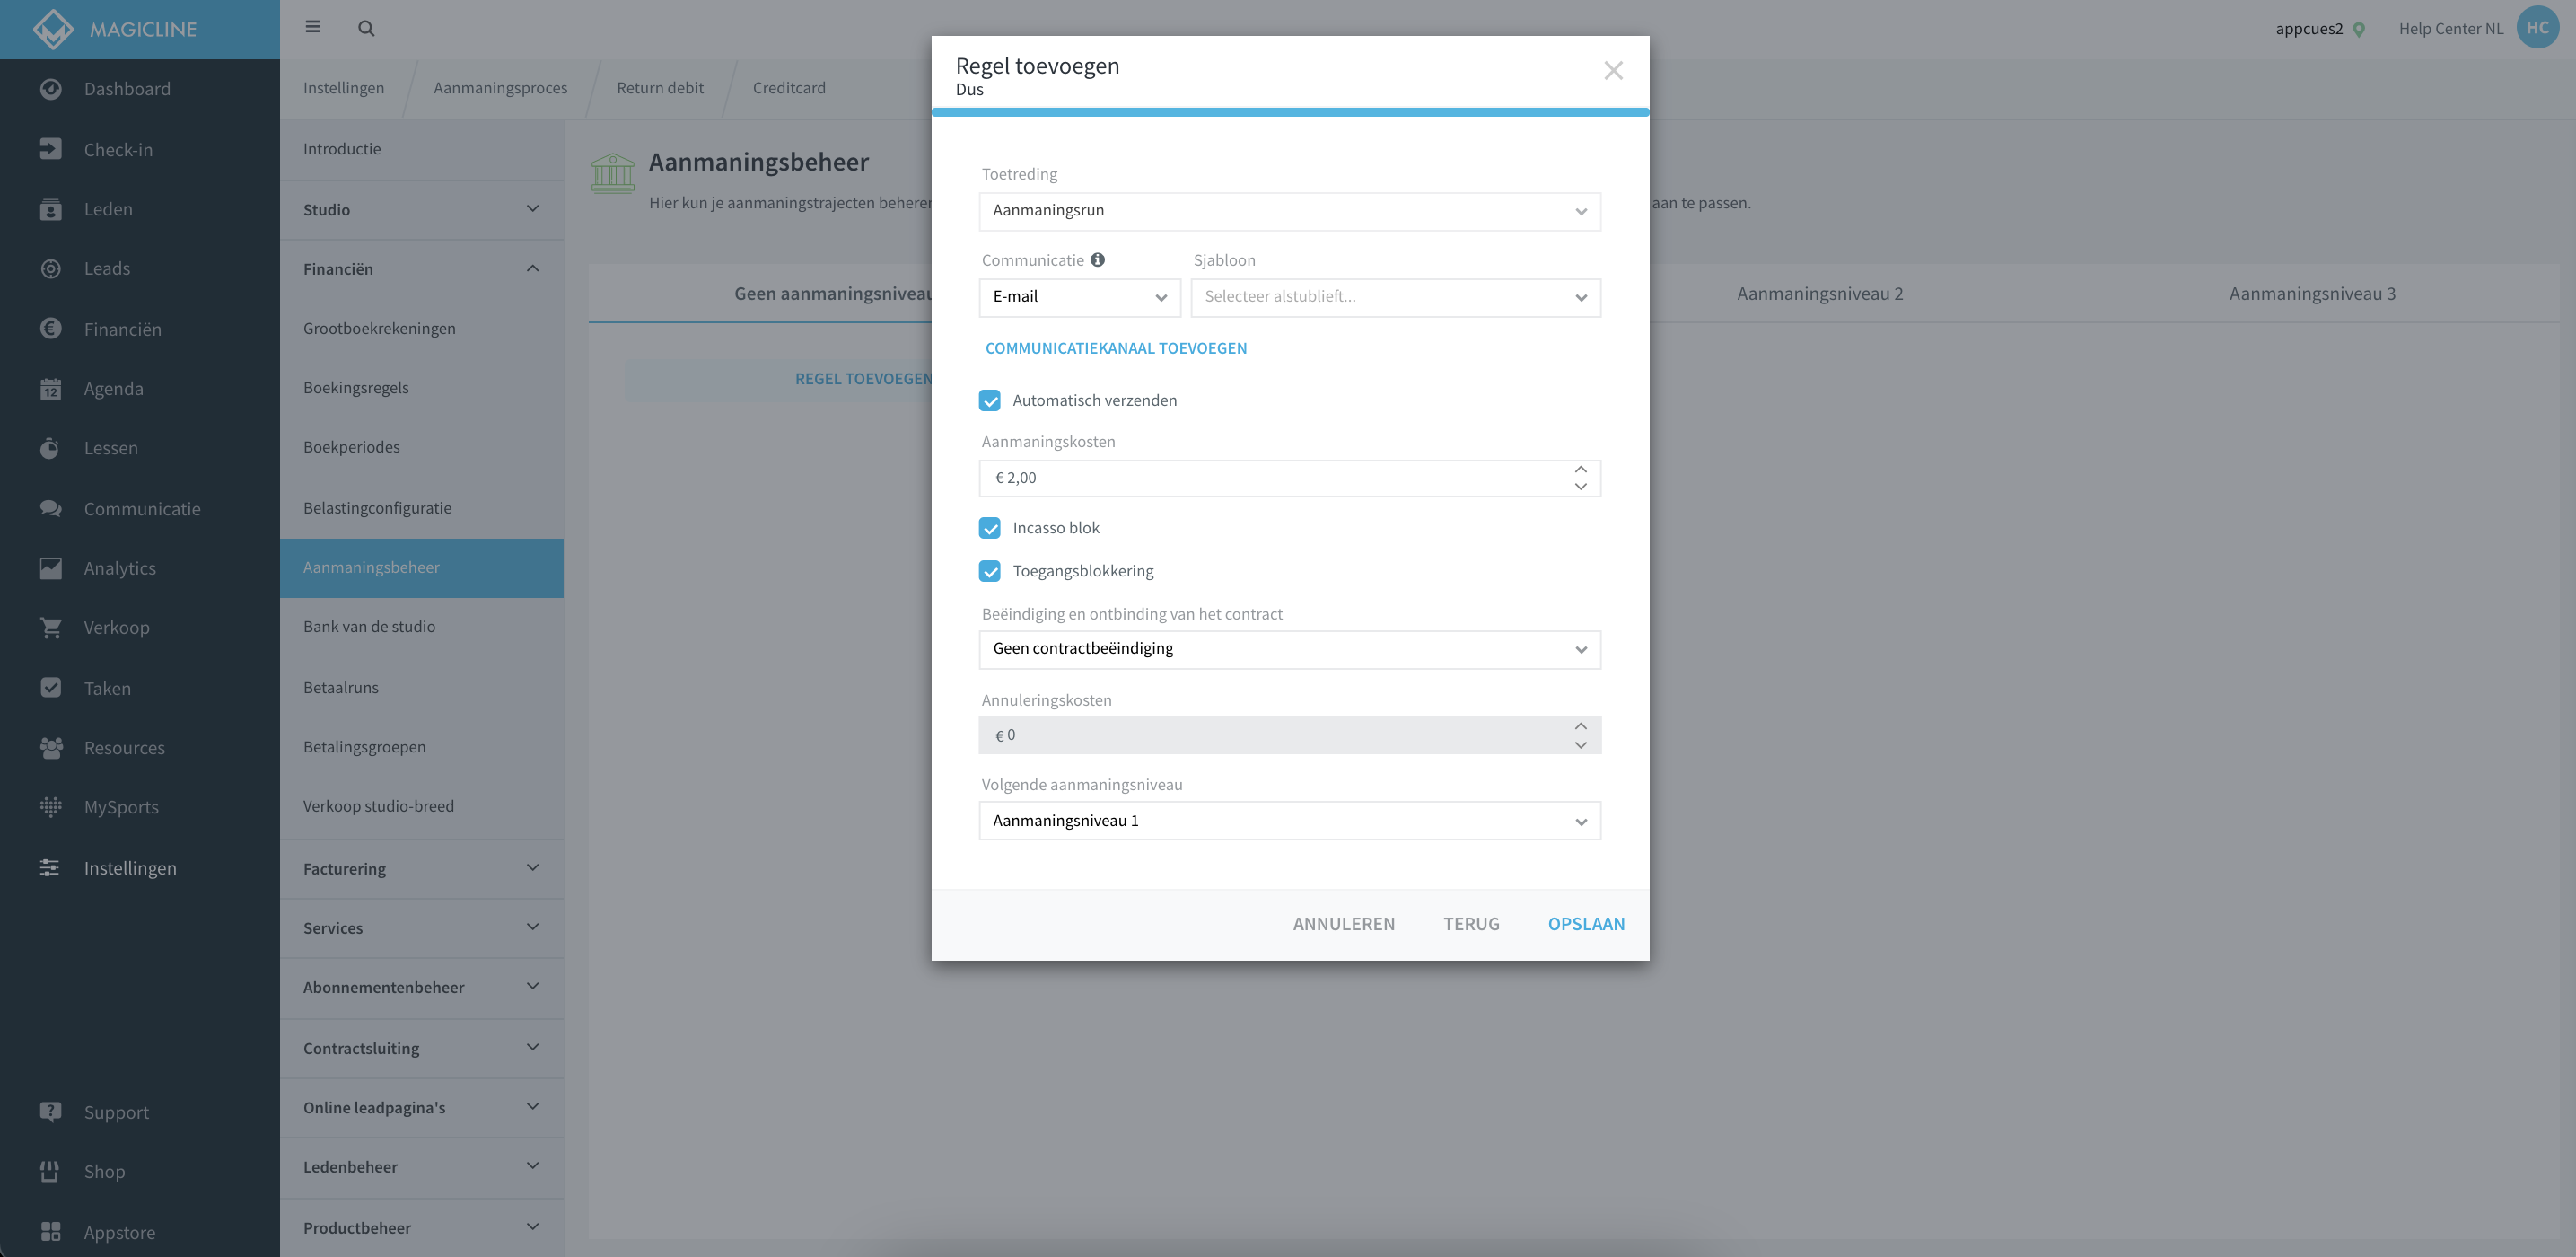The width and height of the screenshot is (2576, 1257).
Task: Open the search magnifier icon
Action: pos(366,28)
